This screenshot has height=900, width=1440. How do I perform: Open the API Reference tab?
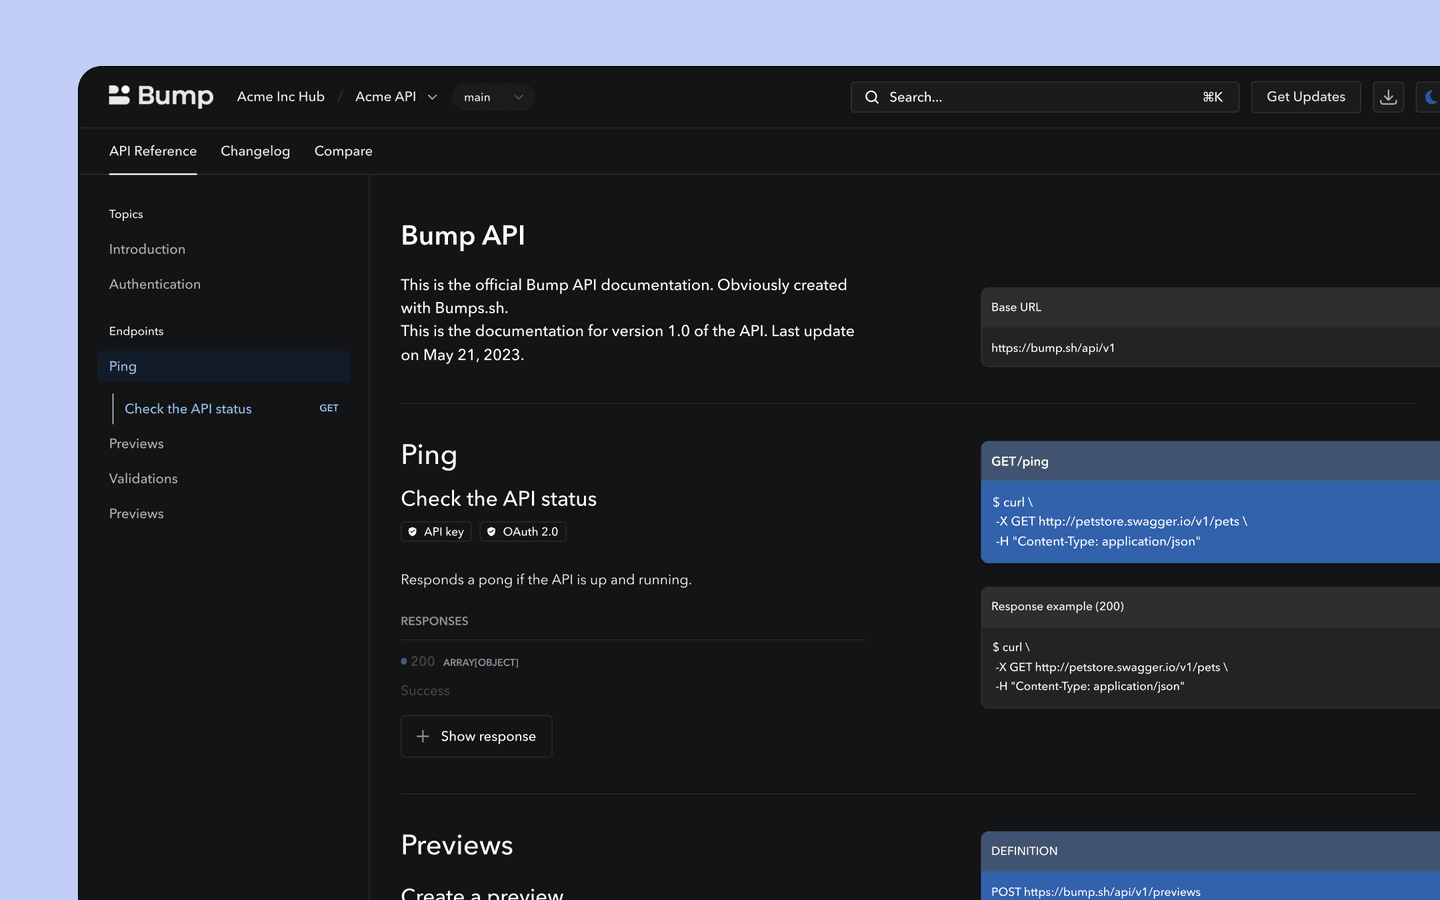tap(153, 151)
